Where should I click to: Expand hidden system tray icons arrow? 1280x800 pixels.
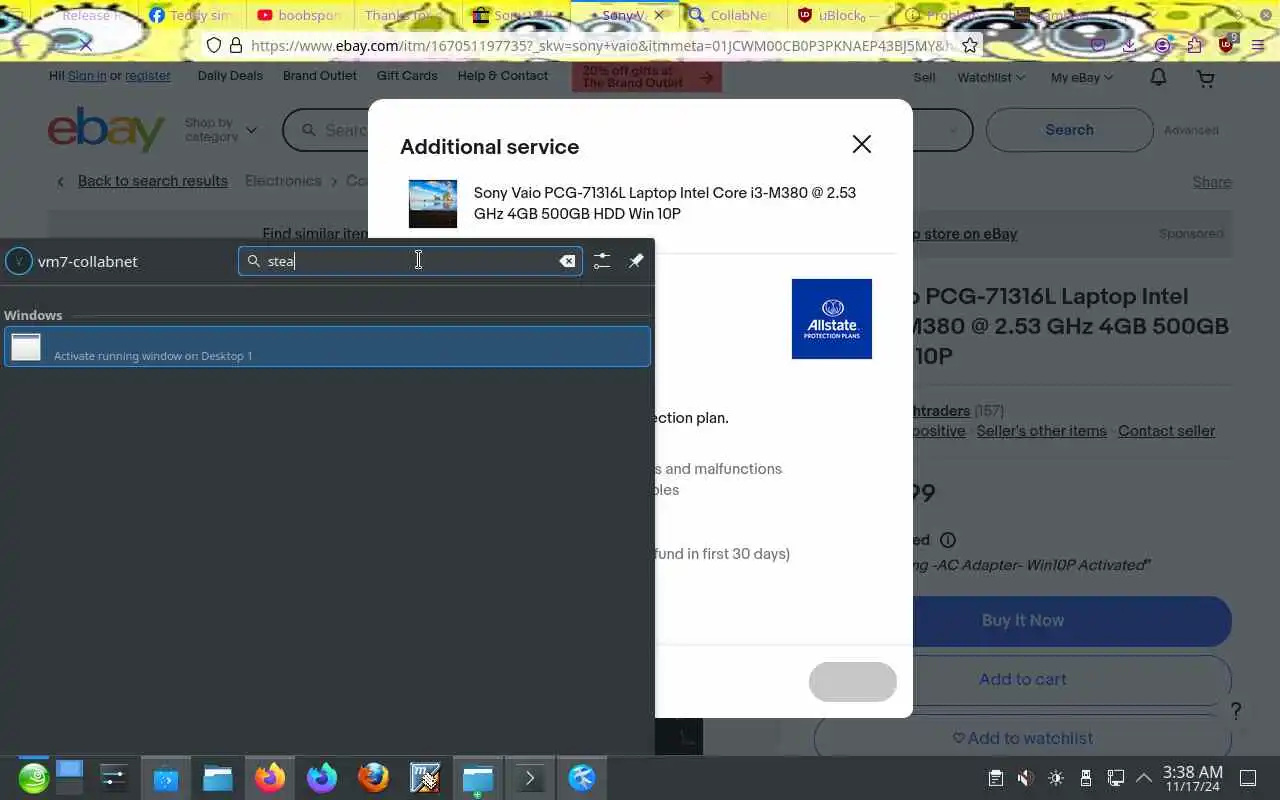(1144, 778)
